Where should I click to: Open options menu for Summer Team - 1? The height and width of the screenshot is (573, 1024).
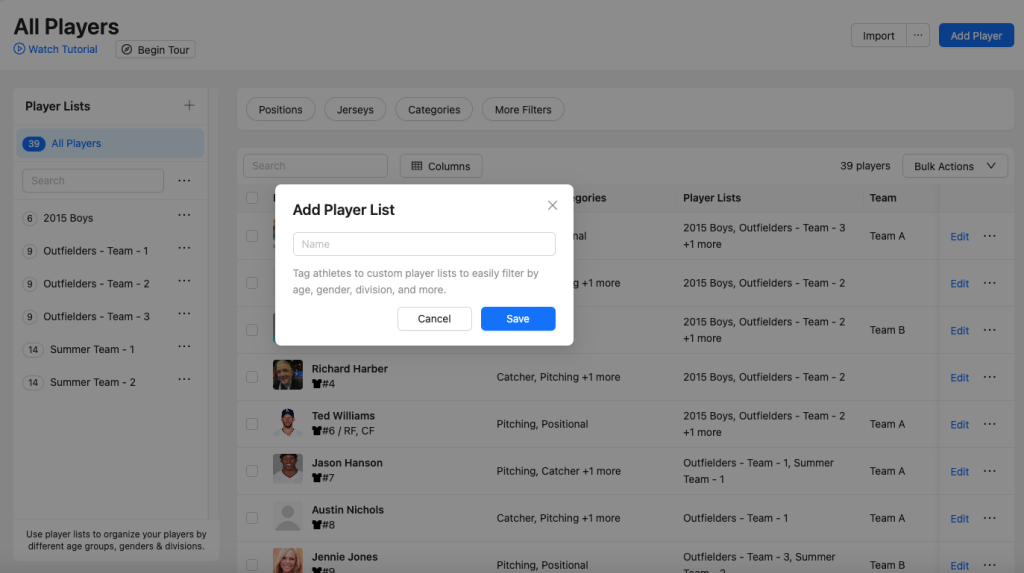(x=184, y=348)
